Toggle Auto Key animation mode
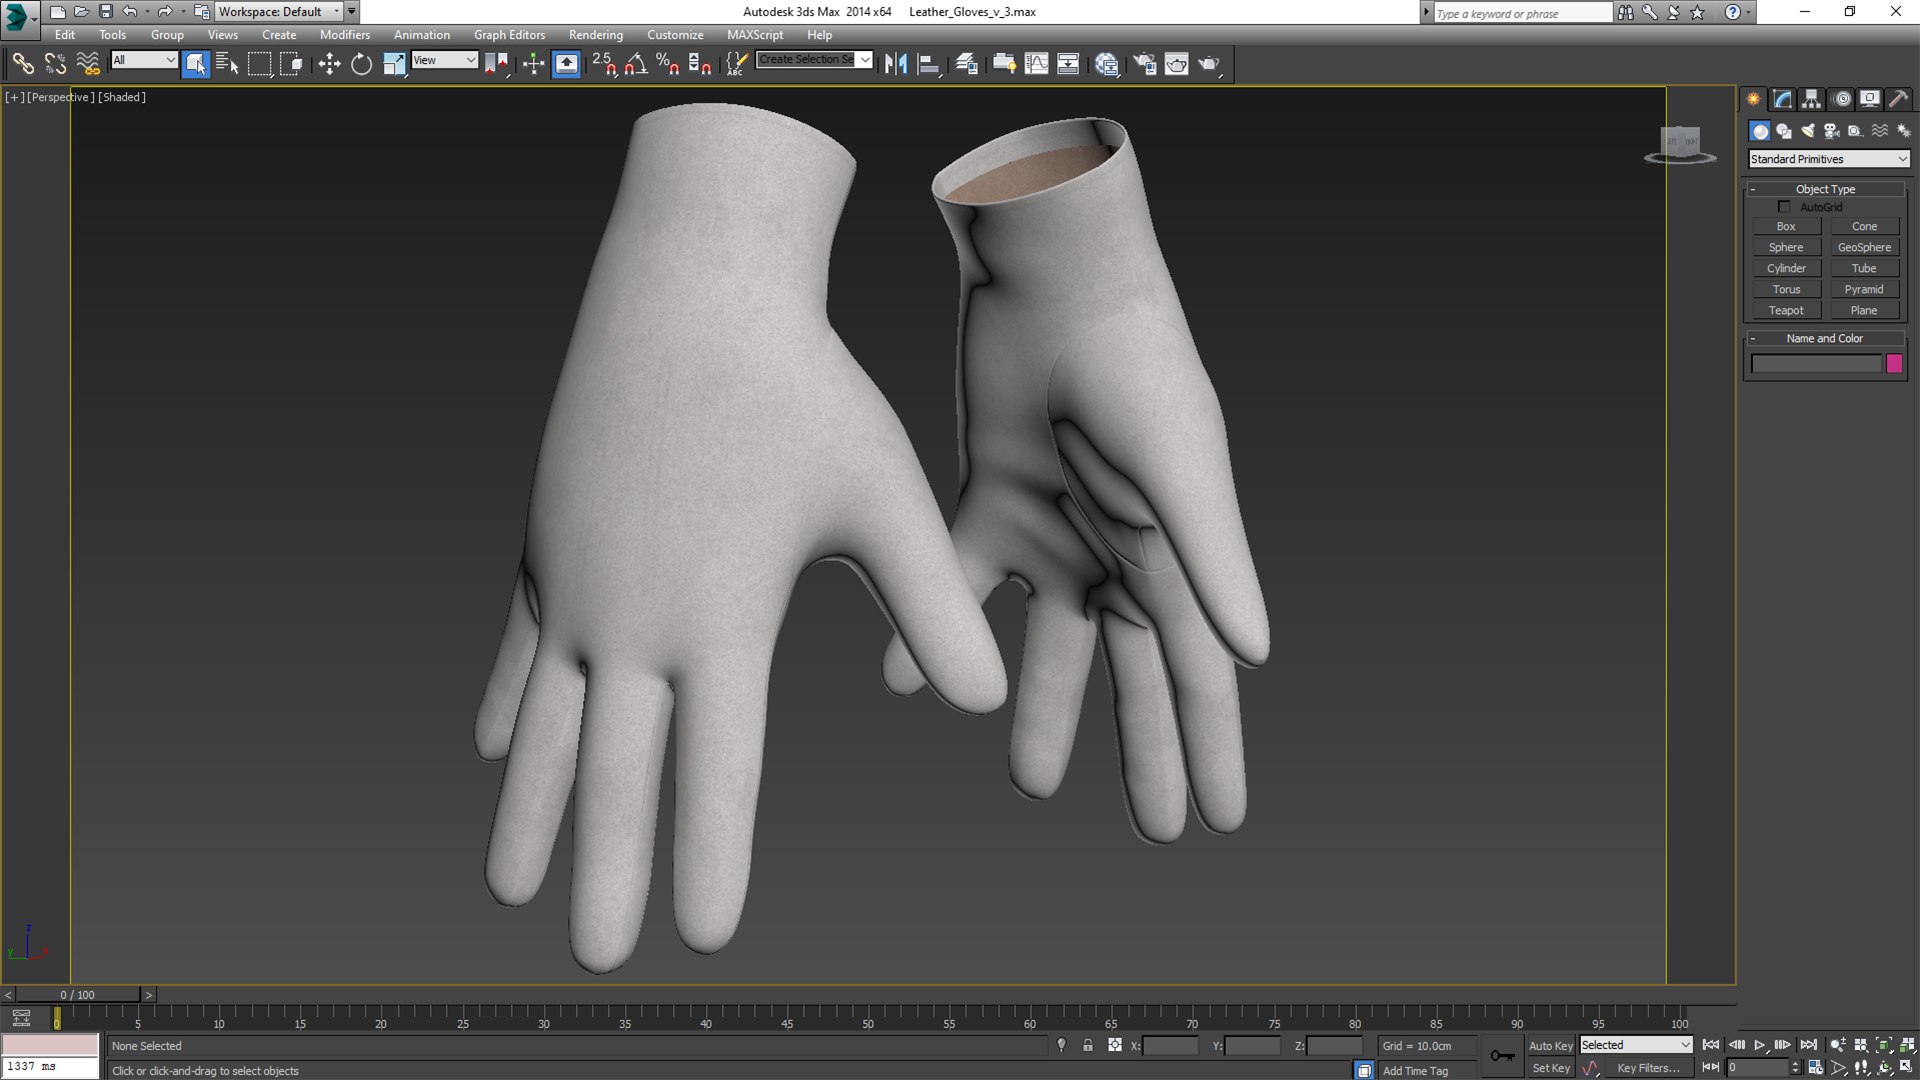The height and width of the screenshot is (1080, 1920). (1550, 1046)
